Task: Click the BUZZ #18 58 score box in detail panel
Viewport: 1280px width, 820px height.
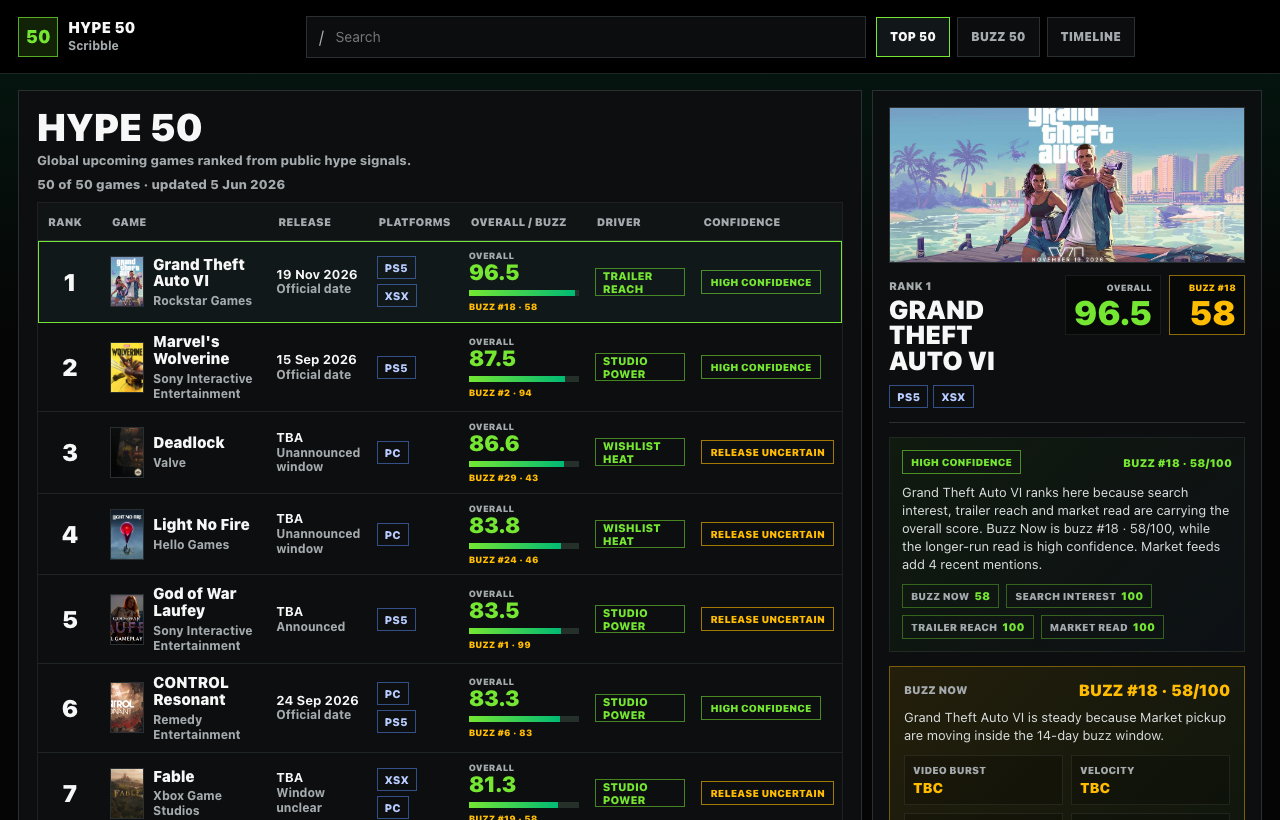Action: pos(1207,305)
